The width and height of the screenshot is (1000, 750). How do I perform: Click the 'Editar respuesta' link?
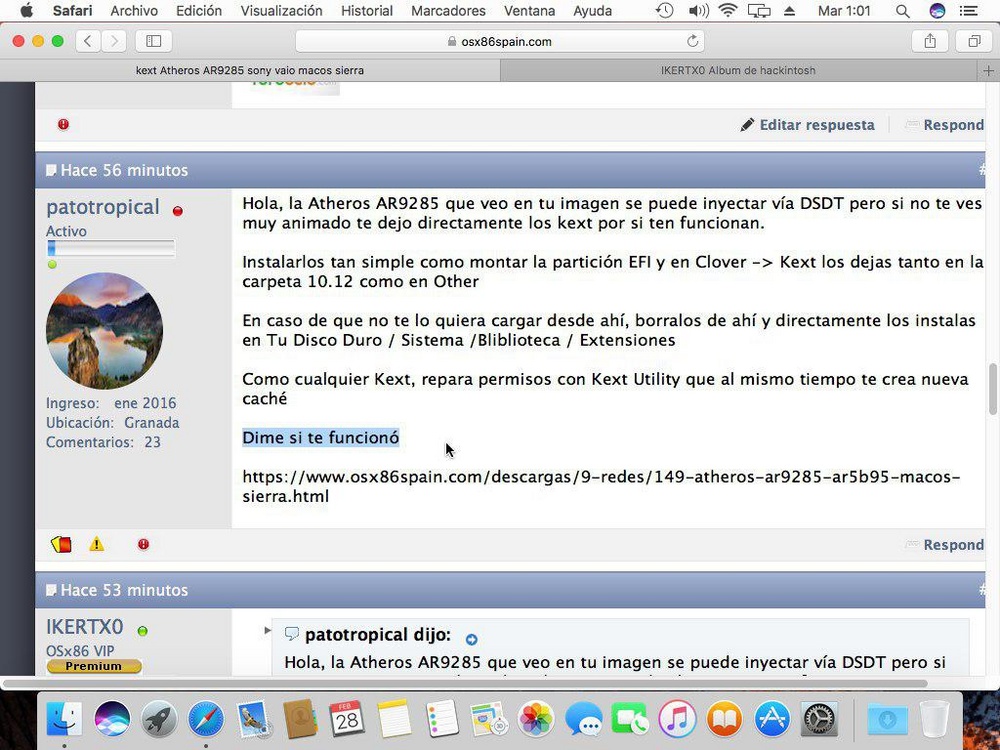817,124
